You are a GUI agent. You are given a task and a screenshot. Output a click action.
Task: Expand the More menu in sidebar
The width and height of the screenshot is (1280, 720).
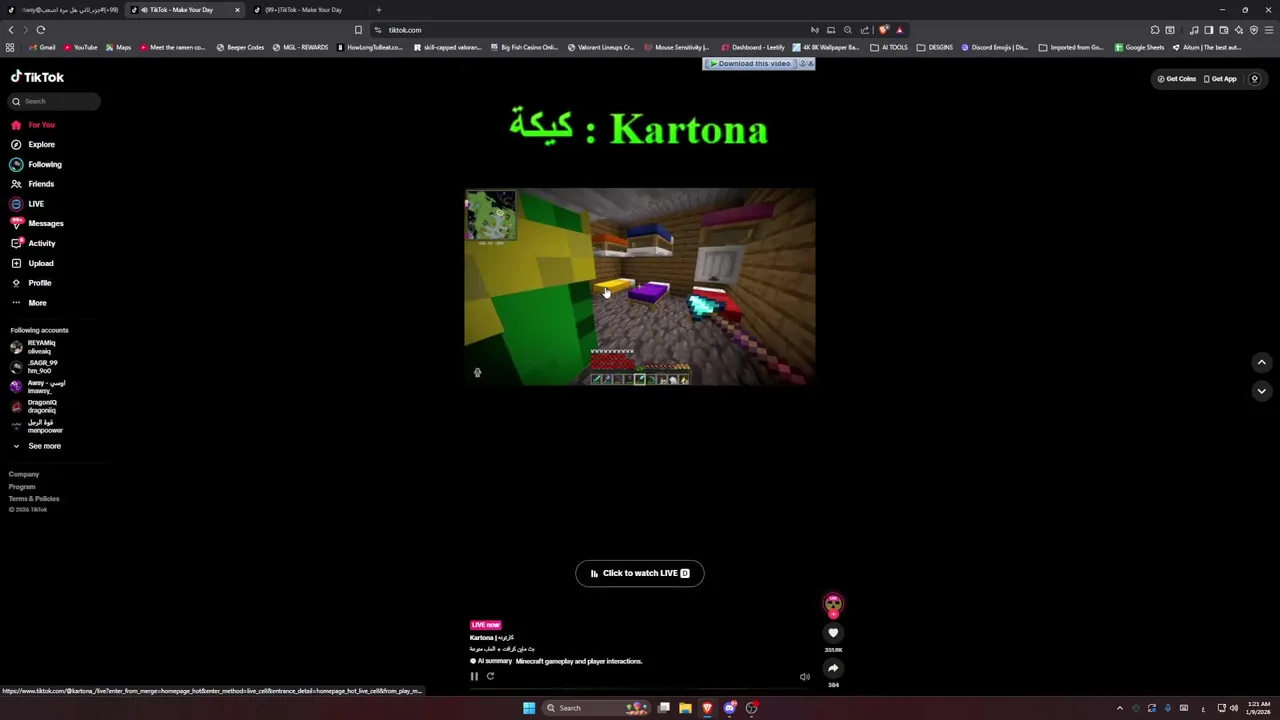29,302
